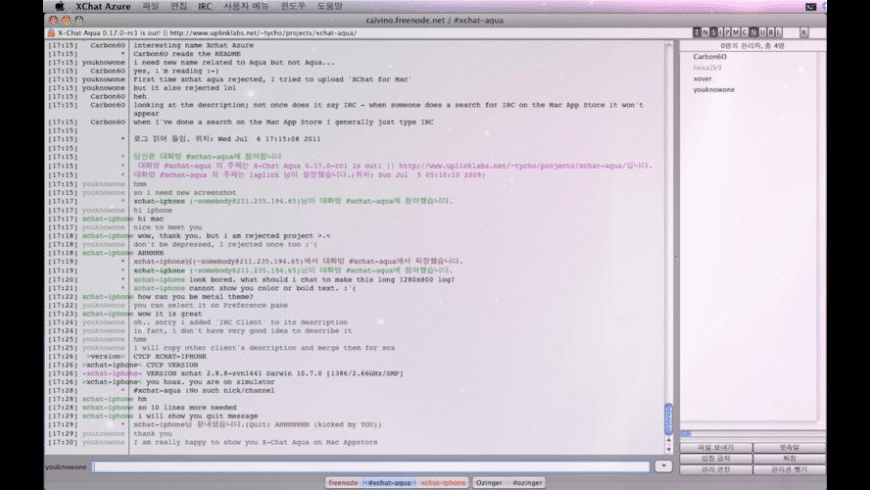The image size is (870, 490).
Task: Click the user count header above user list
Action: click(752, 46)
